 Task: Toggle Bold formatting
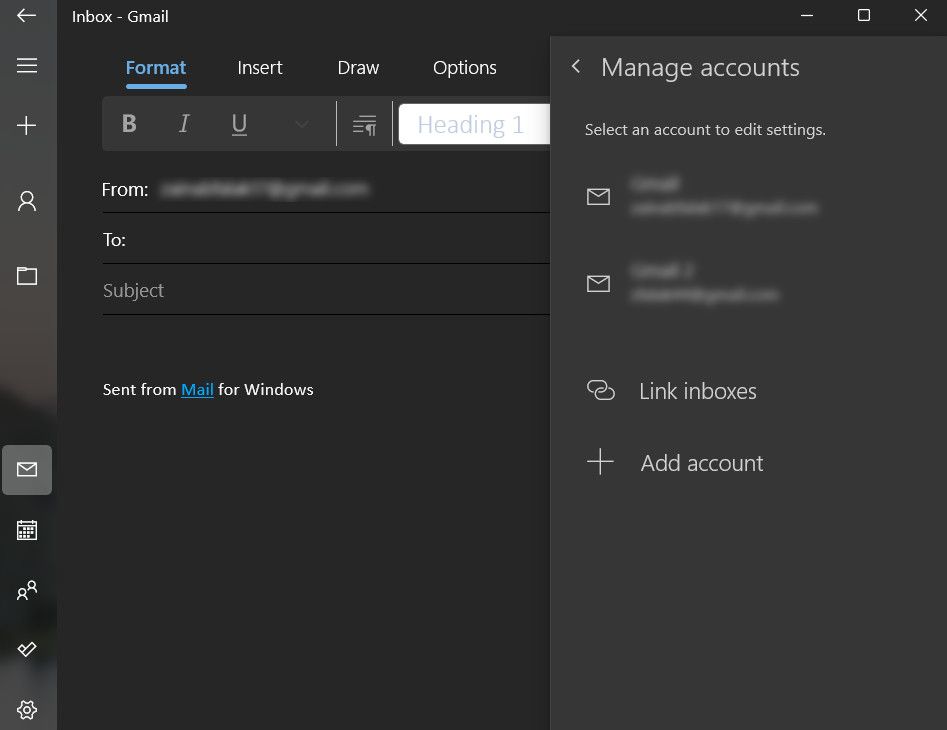pyautogui.click(x=129, y=124)
